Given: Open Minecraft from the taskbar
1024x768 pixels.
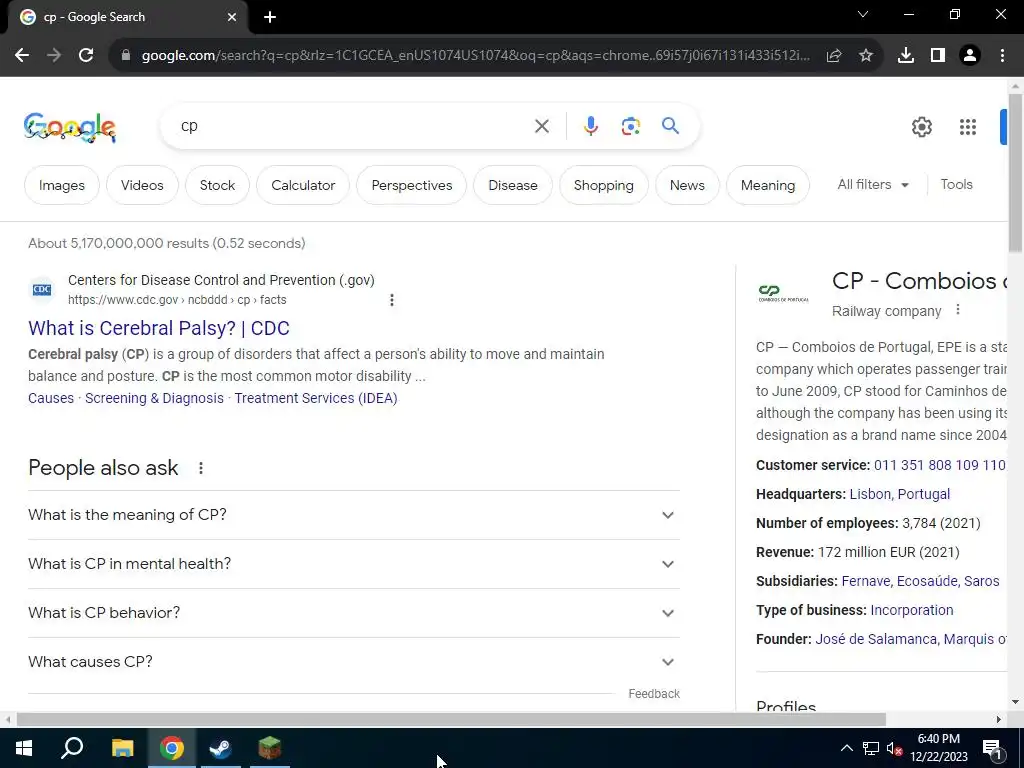Looking at the screenshot, I should (270, 748).
